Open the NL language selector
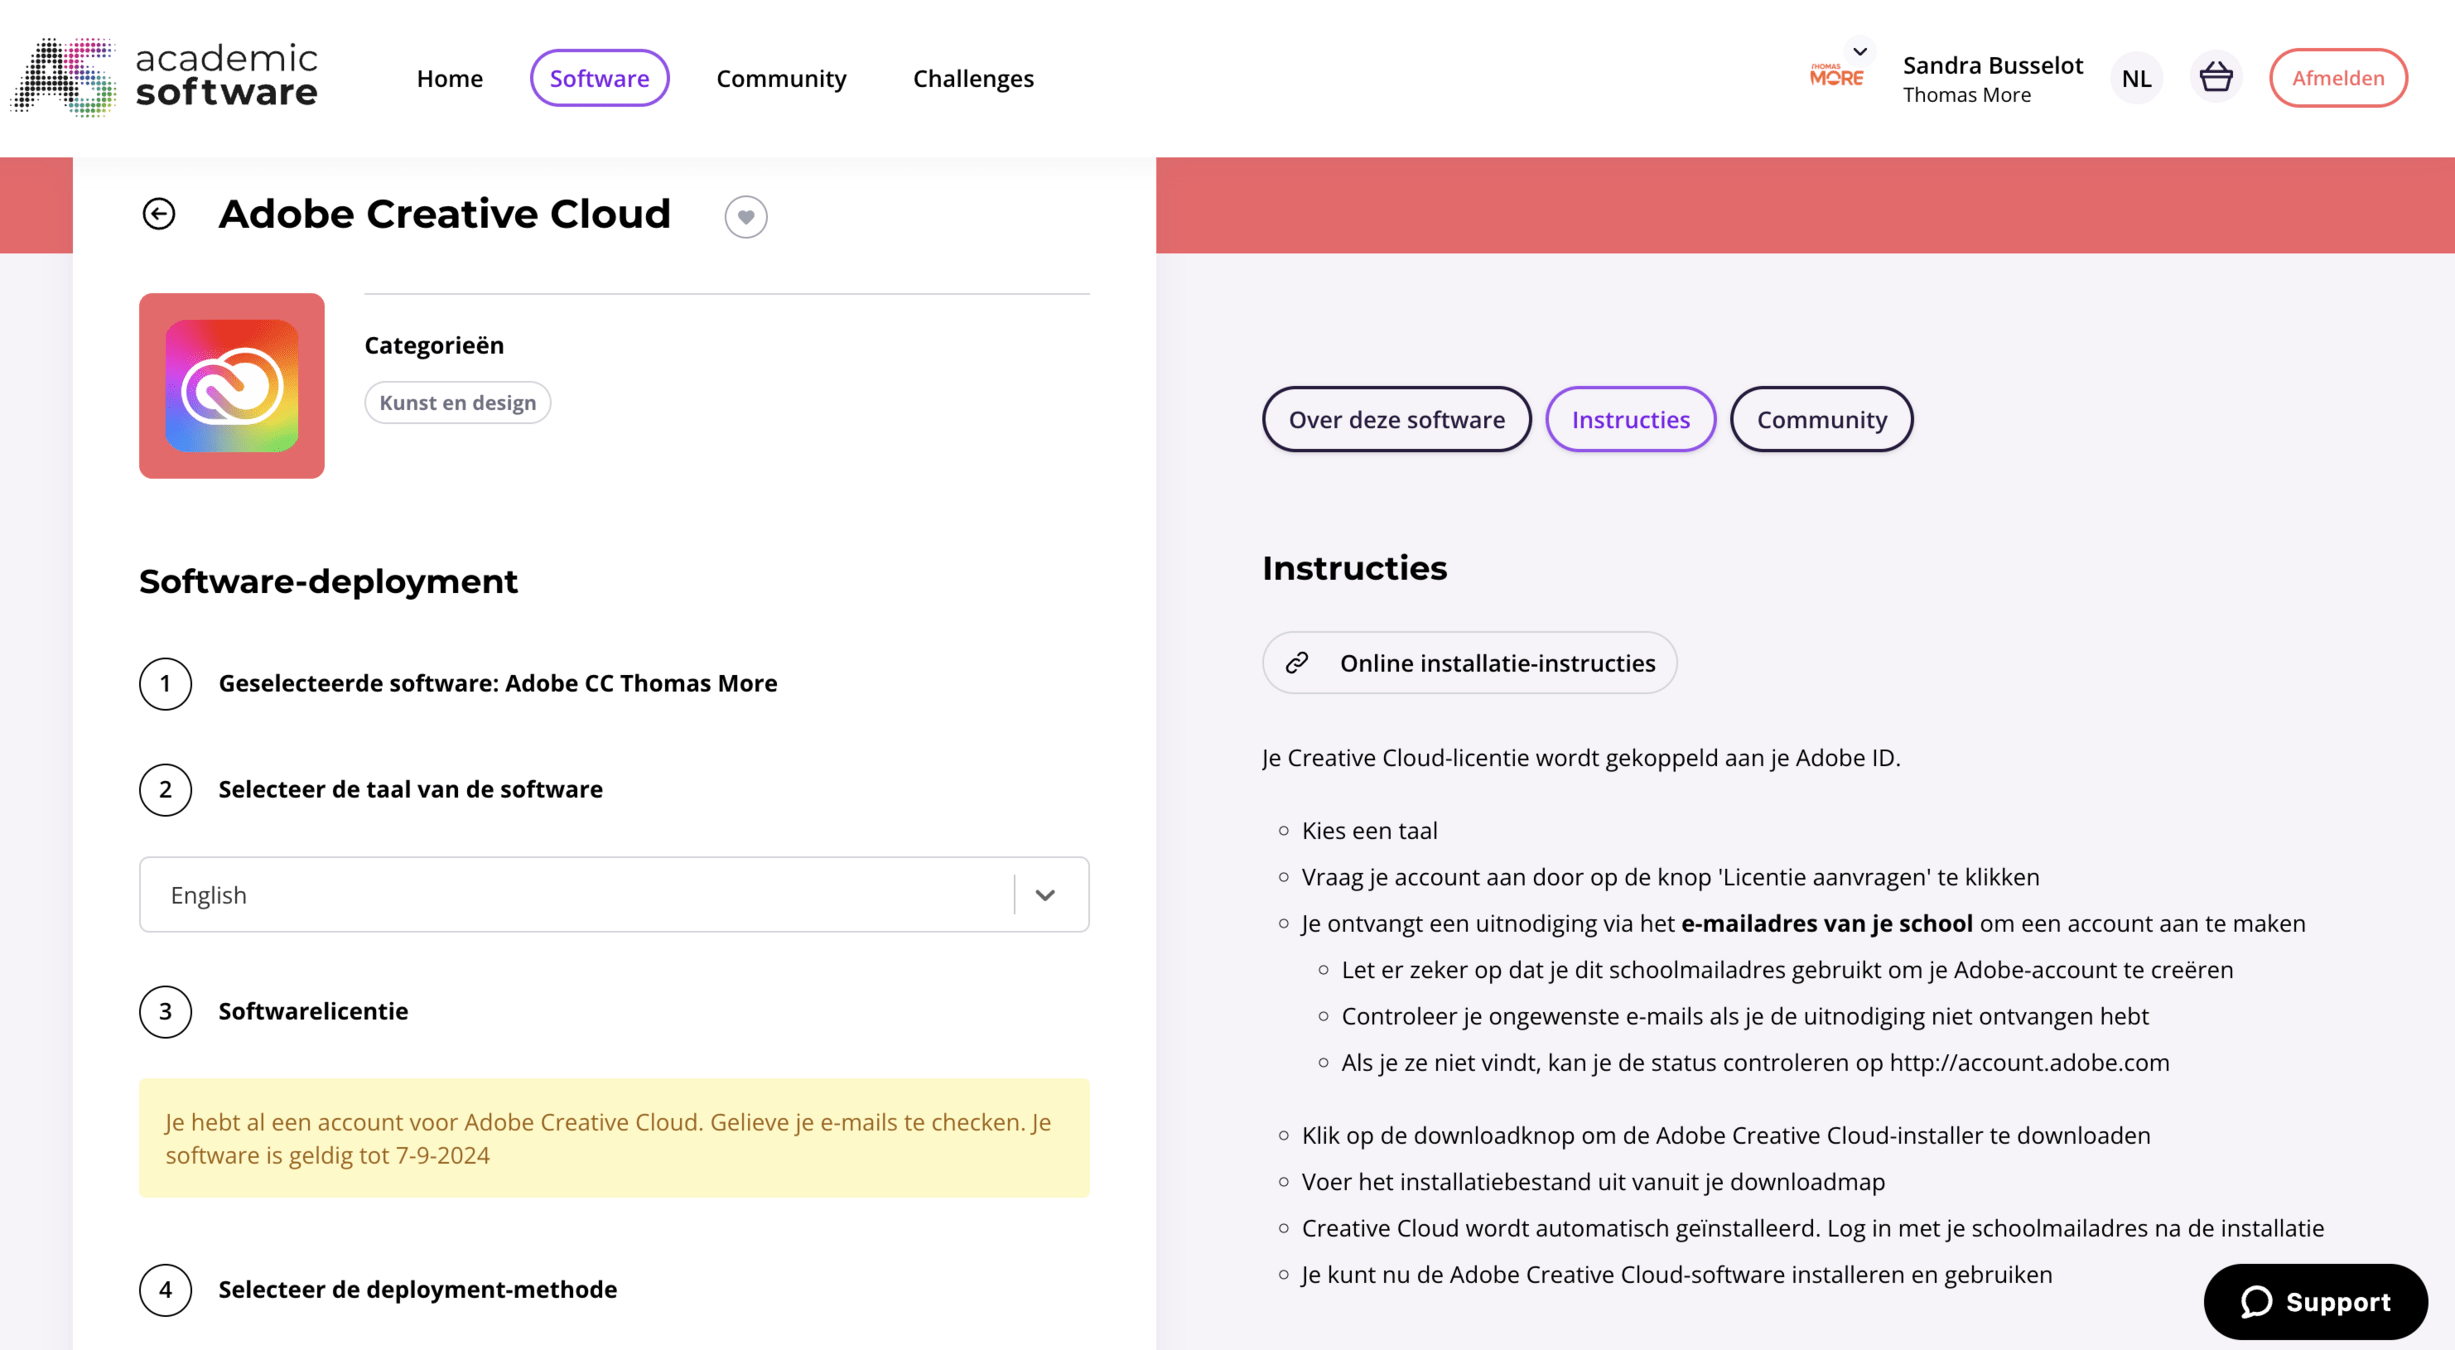Viewport: 2455px width, 1350px height. pyautogui.click(x=2136, y=78)
